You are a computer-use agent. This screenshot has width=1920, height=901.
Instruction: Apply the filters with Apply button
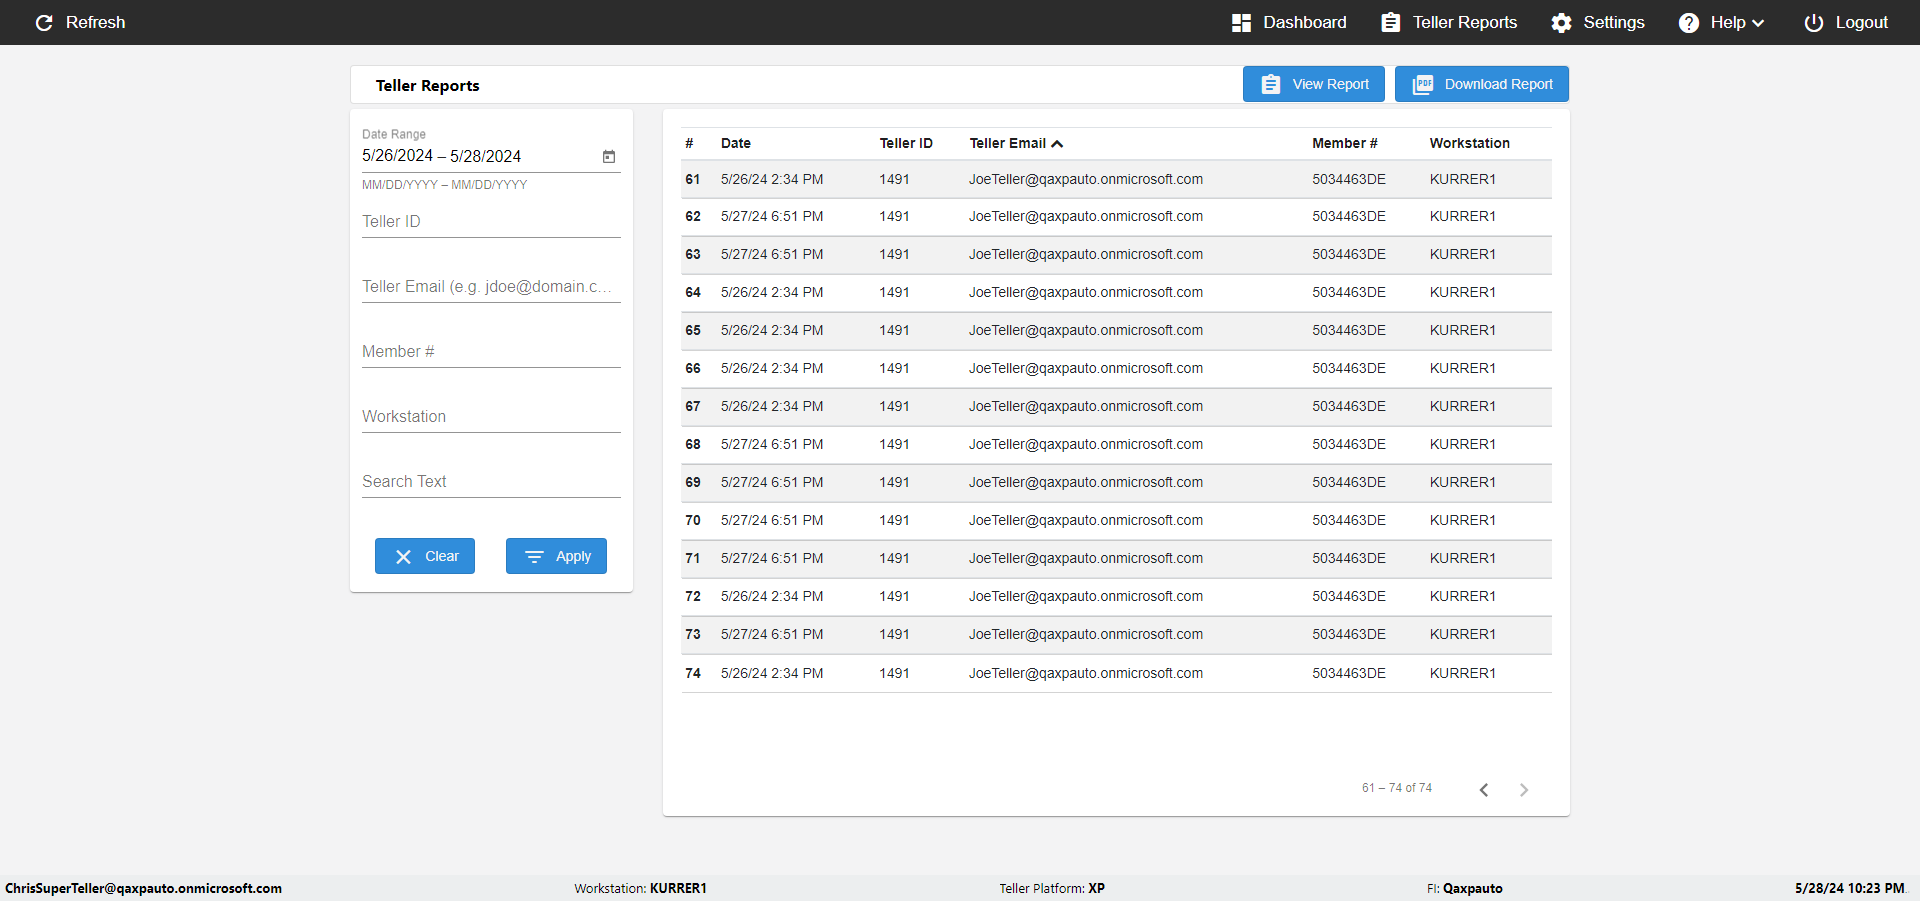pos(556,556)
